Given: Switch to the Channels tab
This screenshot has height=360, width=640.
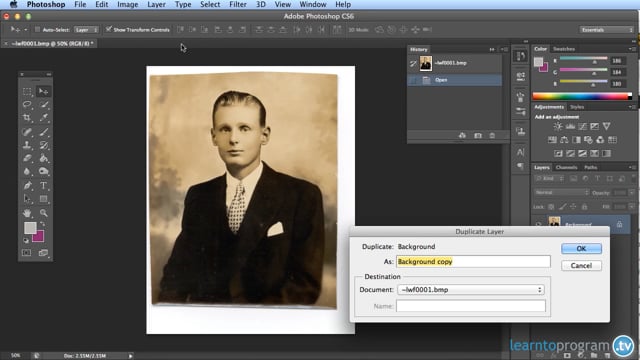Looking at the screenshot, I should tap(566, 167).
